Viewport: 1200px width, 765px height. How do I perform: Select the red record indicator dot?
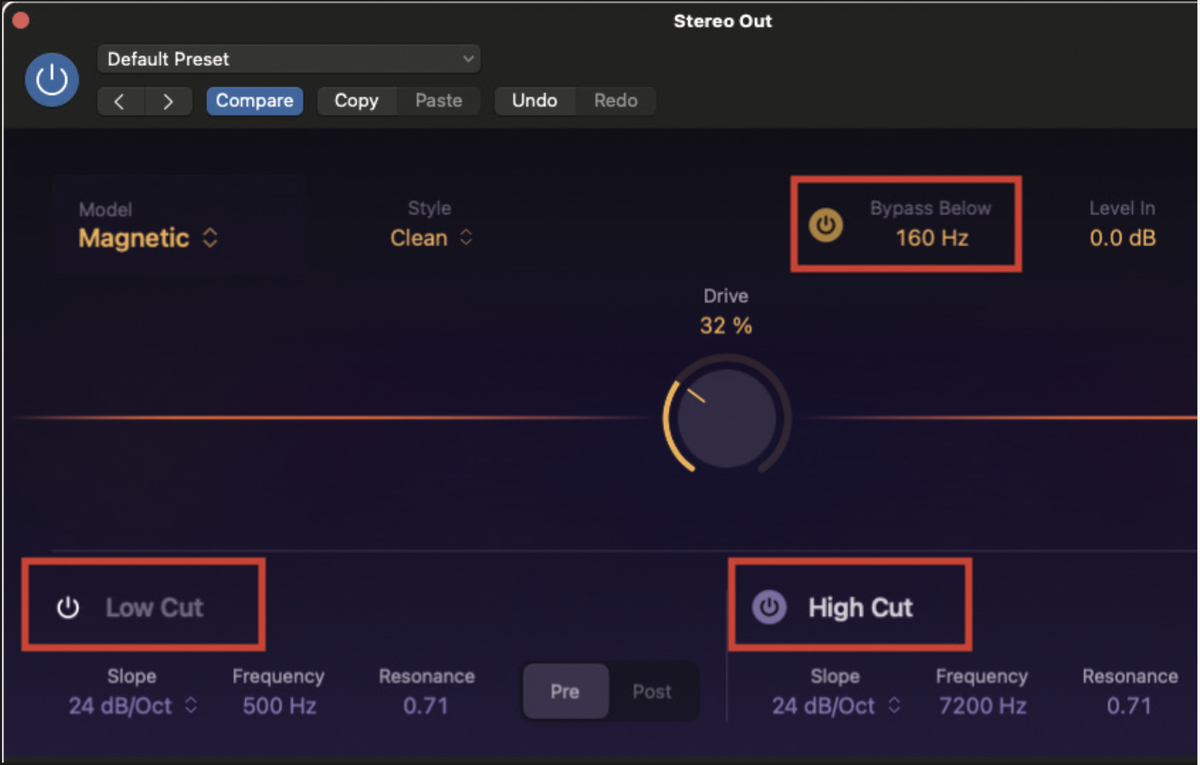click(19, 19)
